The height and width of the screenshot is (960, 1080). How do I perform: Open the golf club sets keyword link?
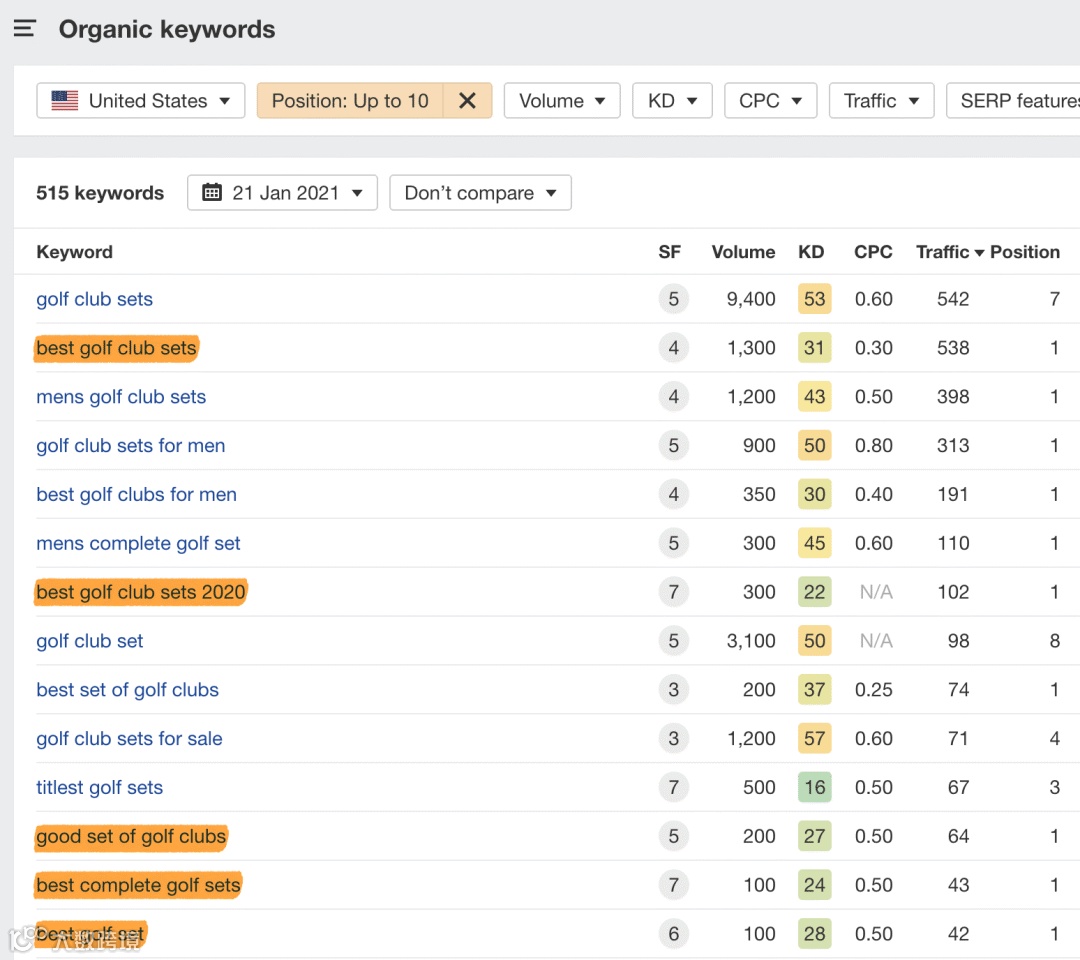tap(95, 299)
